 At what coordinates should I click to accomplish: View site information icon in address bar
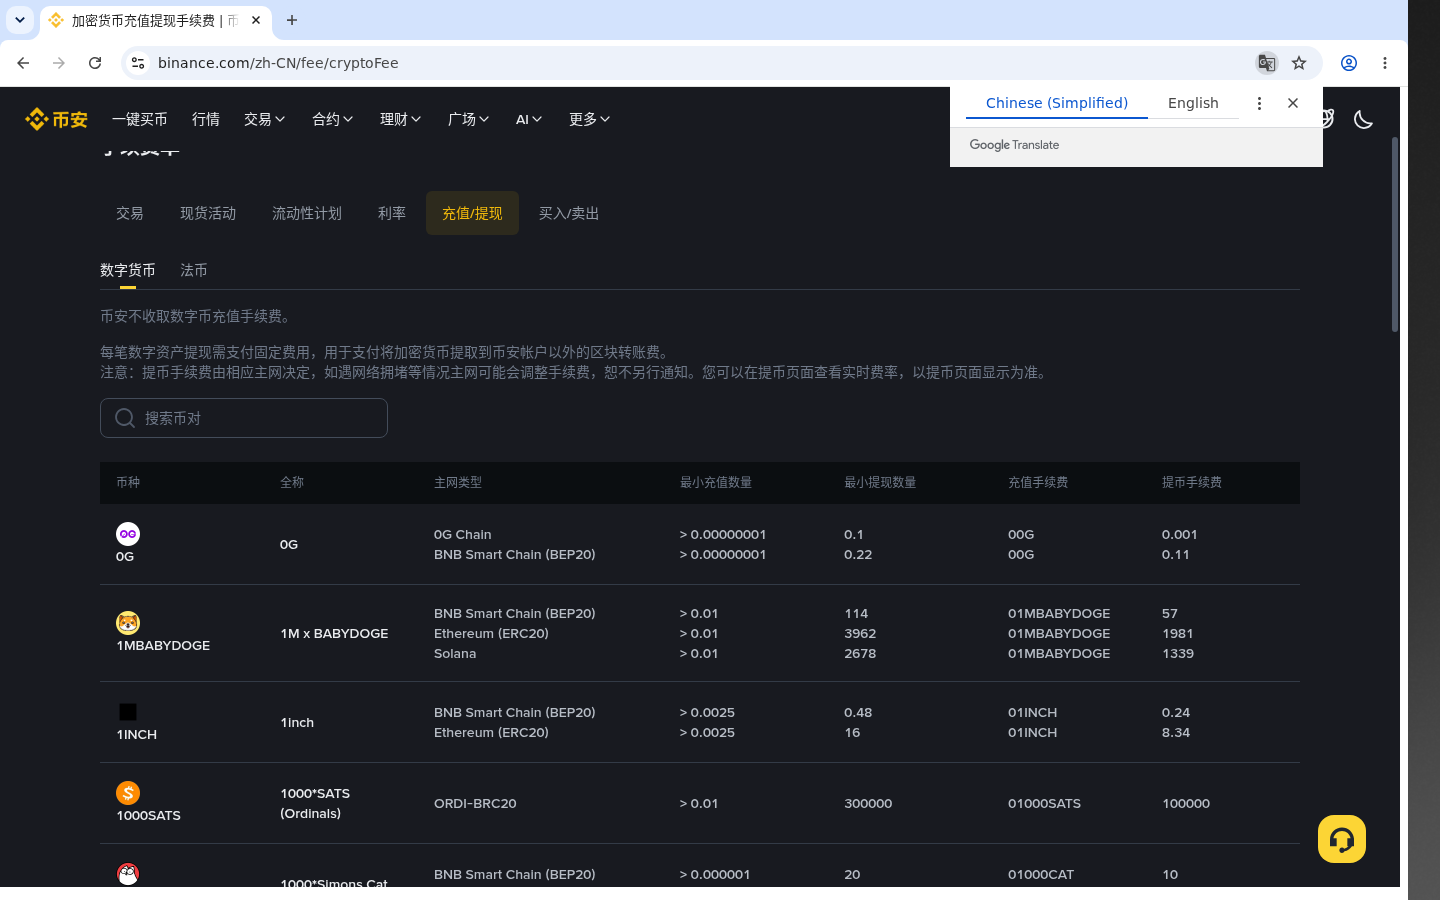coord(138,63)
